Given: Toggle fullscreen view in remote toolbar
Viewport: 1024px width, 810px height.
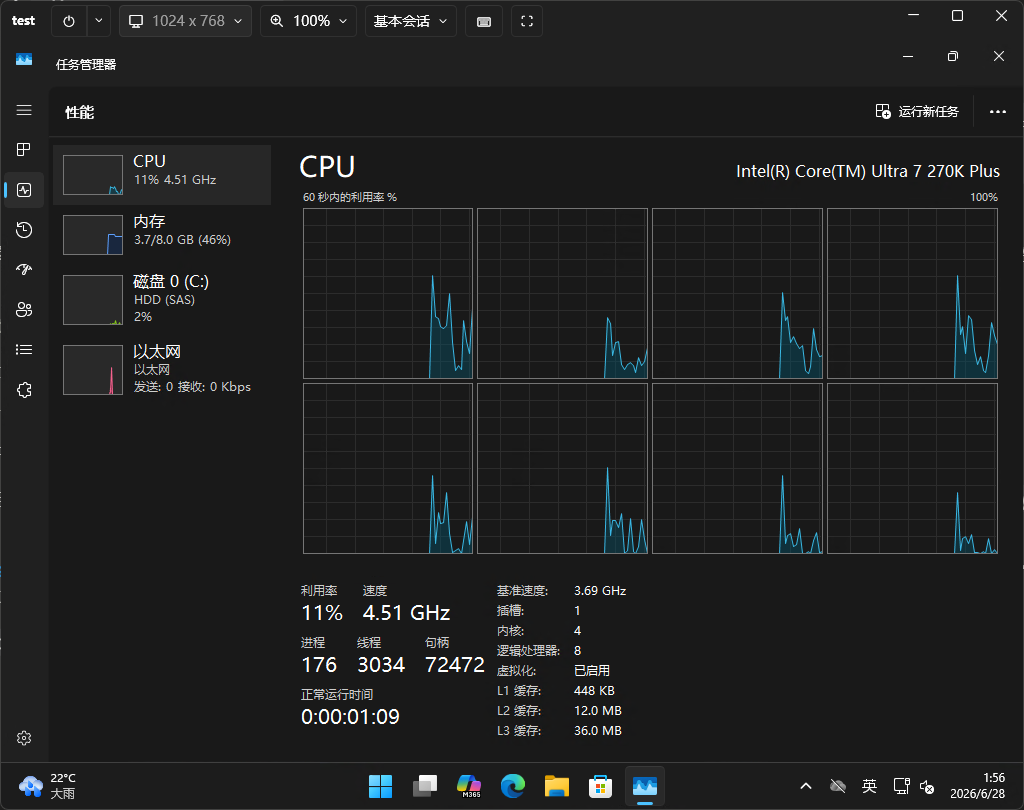Looking at the screenshot, I should click(527, 21).
